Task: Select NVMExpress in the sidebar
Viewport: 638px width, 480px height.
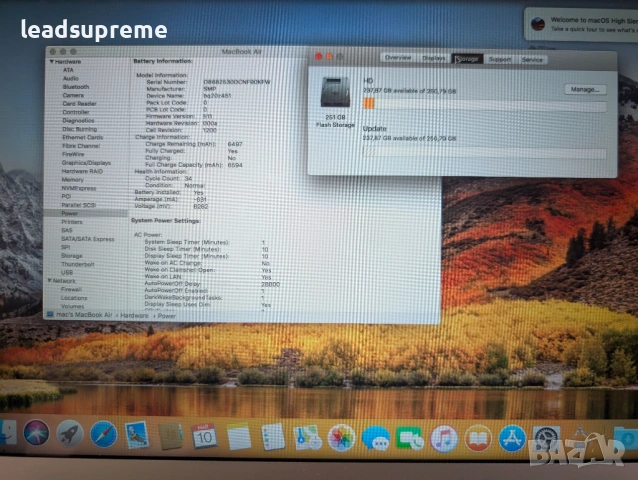Action: tap(79, 188)
